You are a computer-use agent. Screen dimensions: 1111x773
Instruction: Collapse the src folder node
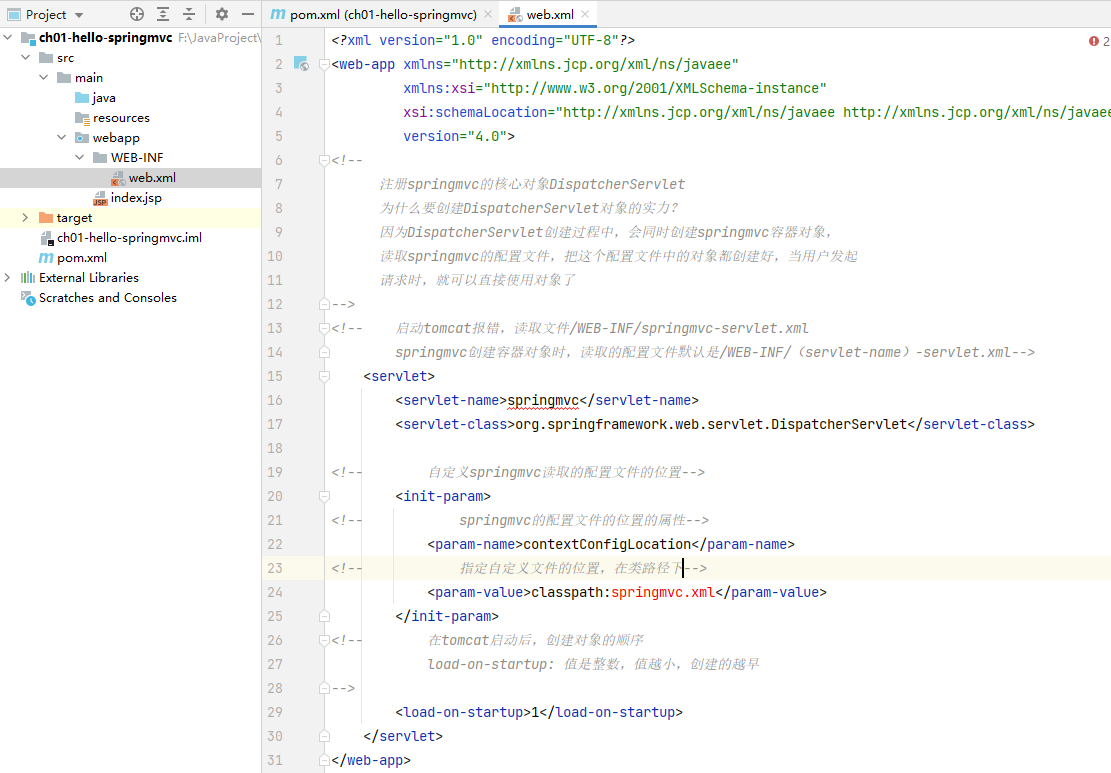26,57
